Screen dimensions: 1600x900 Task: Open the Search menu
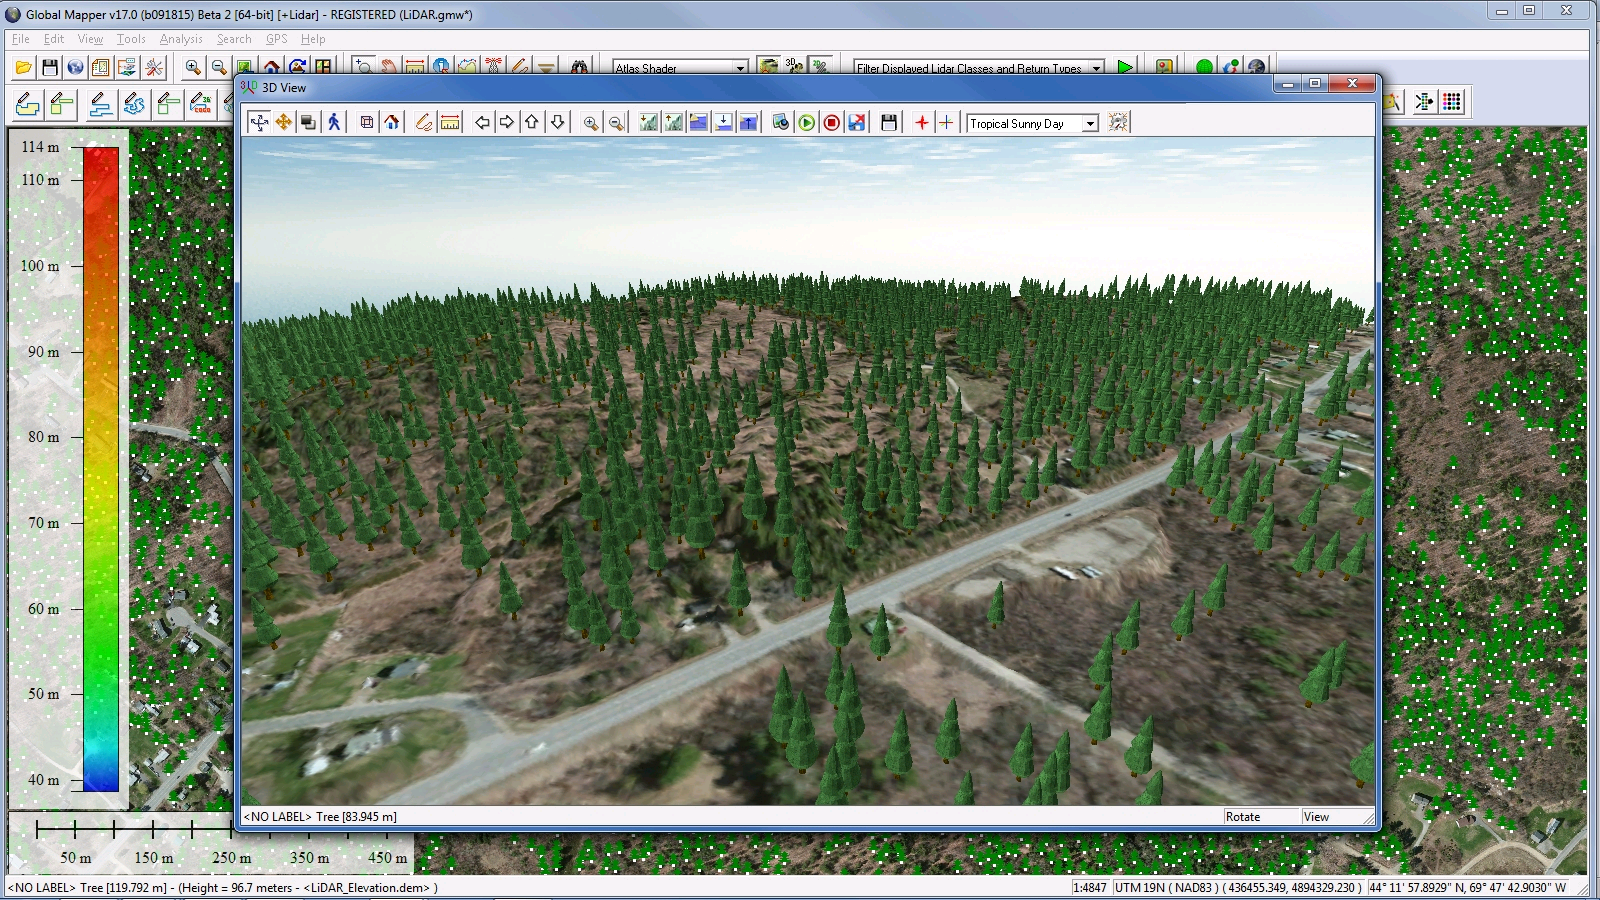pos(234,39)
